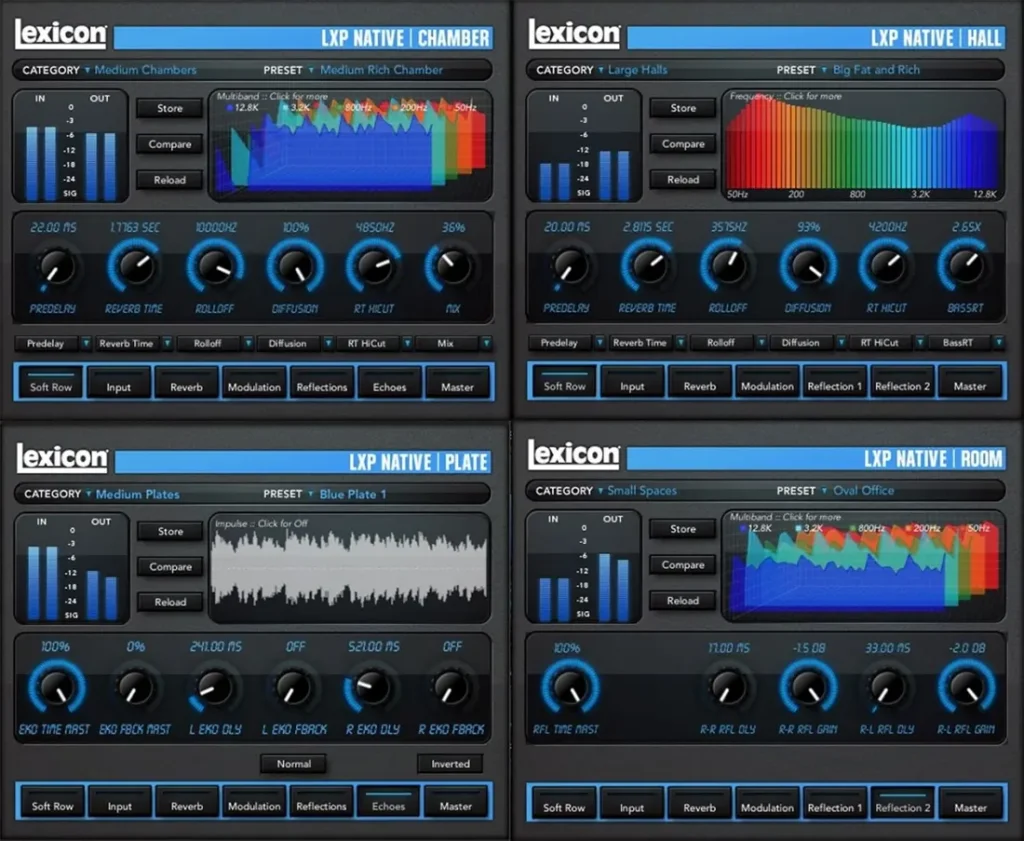Click Compare button in the Hall plugin
Image resolution: width=1024 pixels, height=841 pixels.
683,144
